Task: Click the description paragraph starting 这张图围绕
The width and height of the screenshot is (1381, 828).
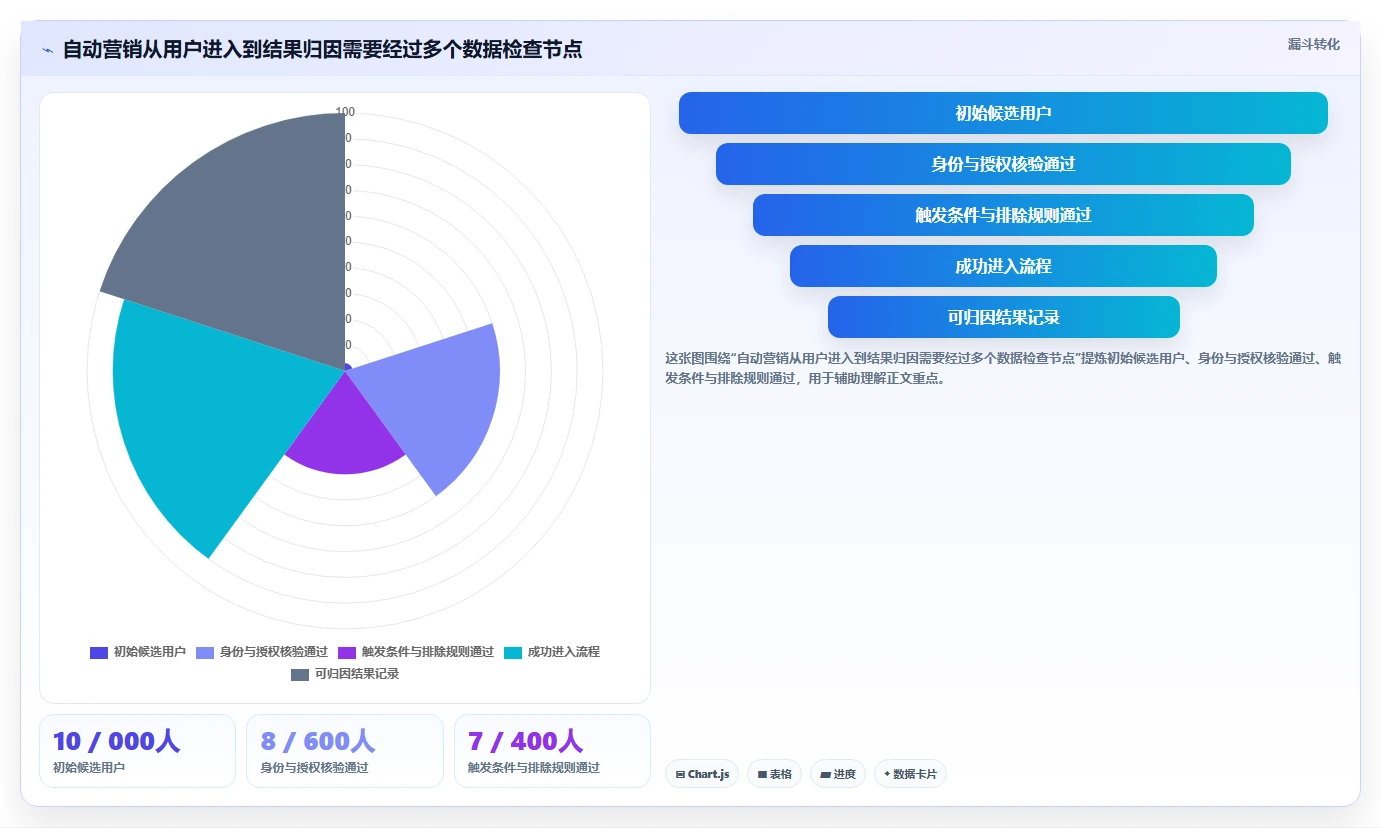Action: [1003, 368]
